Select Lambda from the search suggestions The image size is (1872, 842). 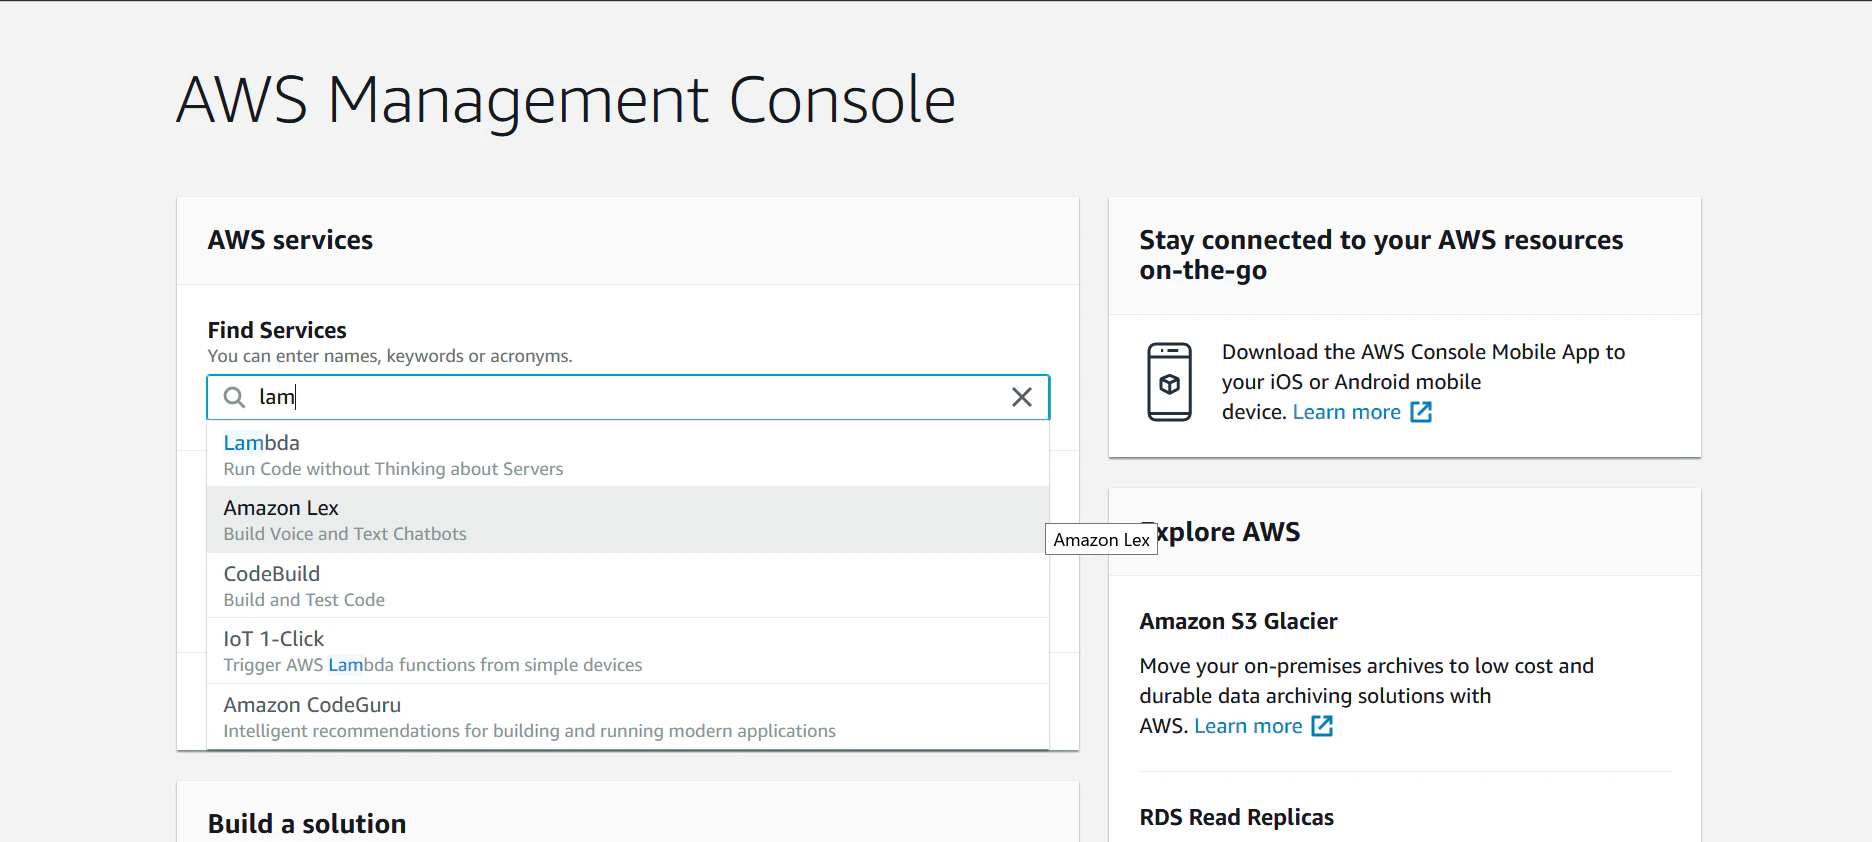click(x=262, y=443)
